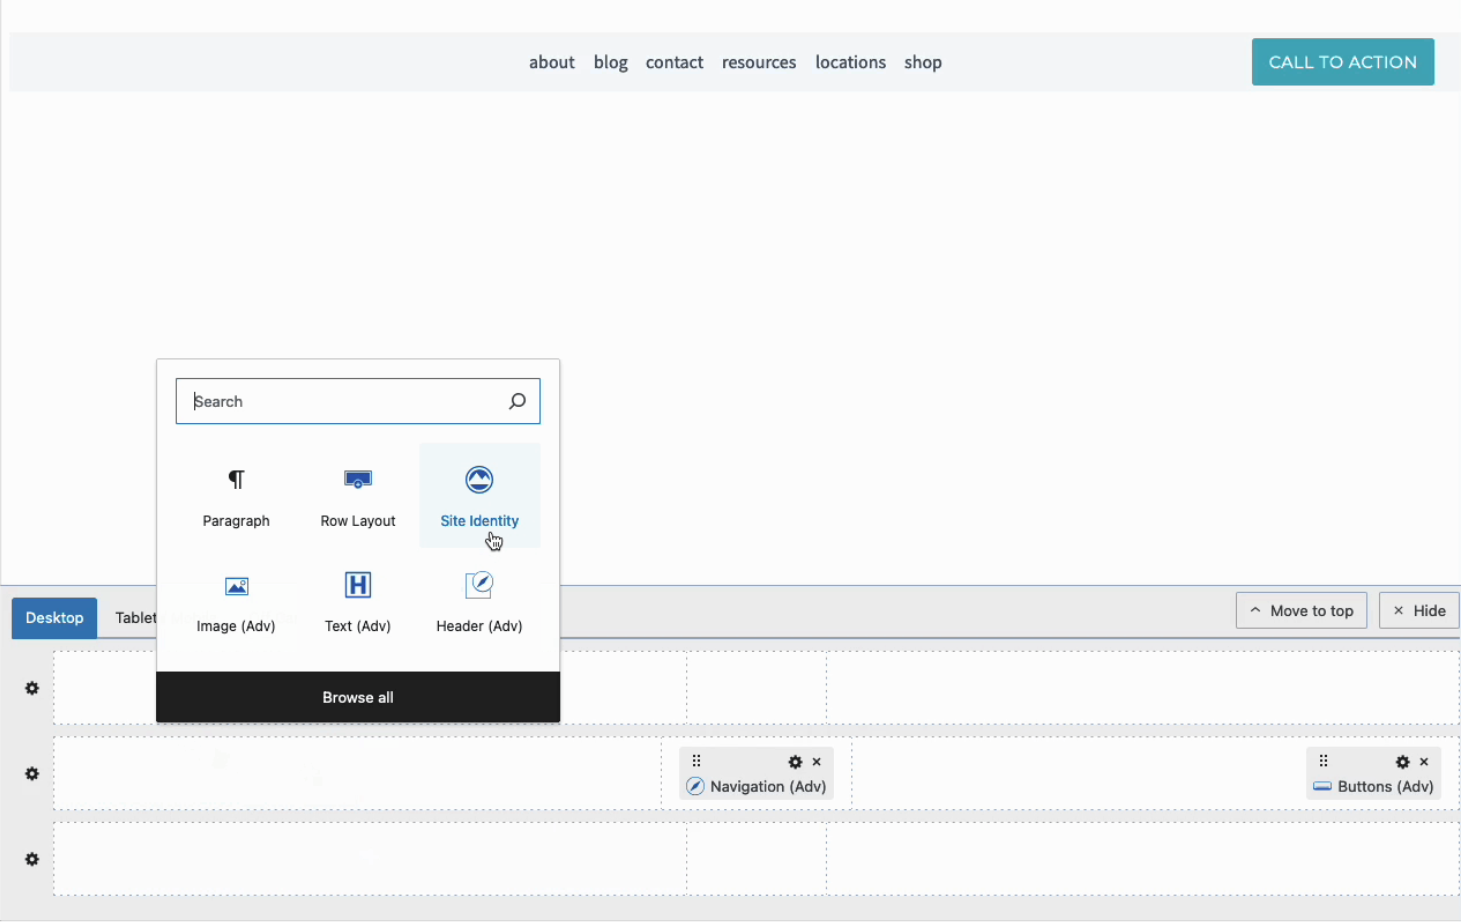Switch to the Desktop tab
The image size is (1461, 922).
(55, 618)
